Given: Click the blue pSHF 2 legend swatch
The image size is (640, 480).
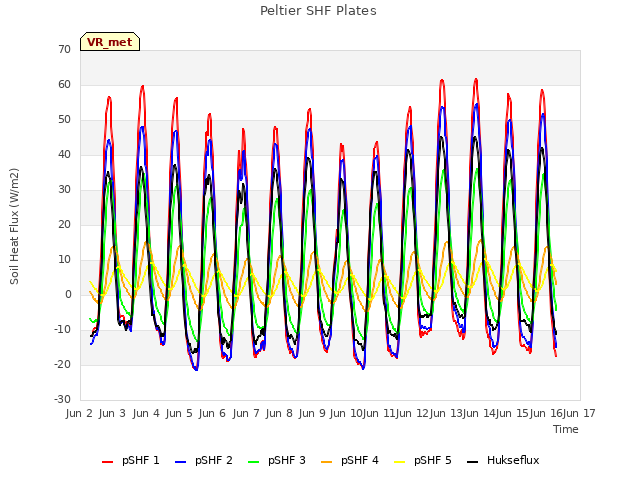Looking at the screenshot, I should tap(180, 462).
